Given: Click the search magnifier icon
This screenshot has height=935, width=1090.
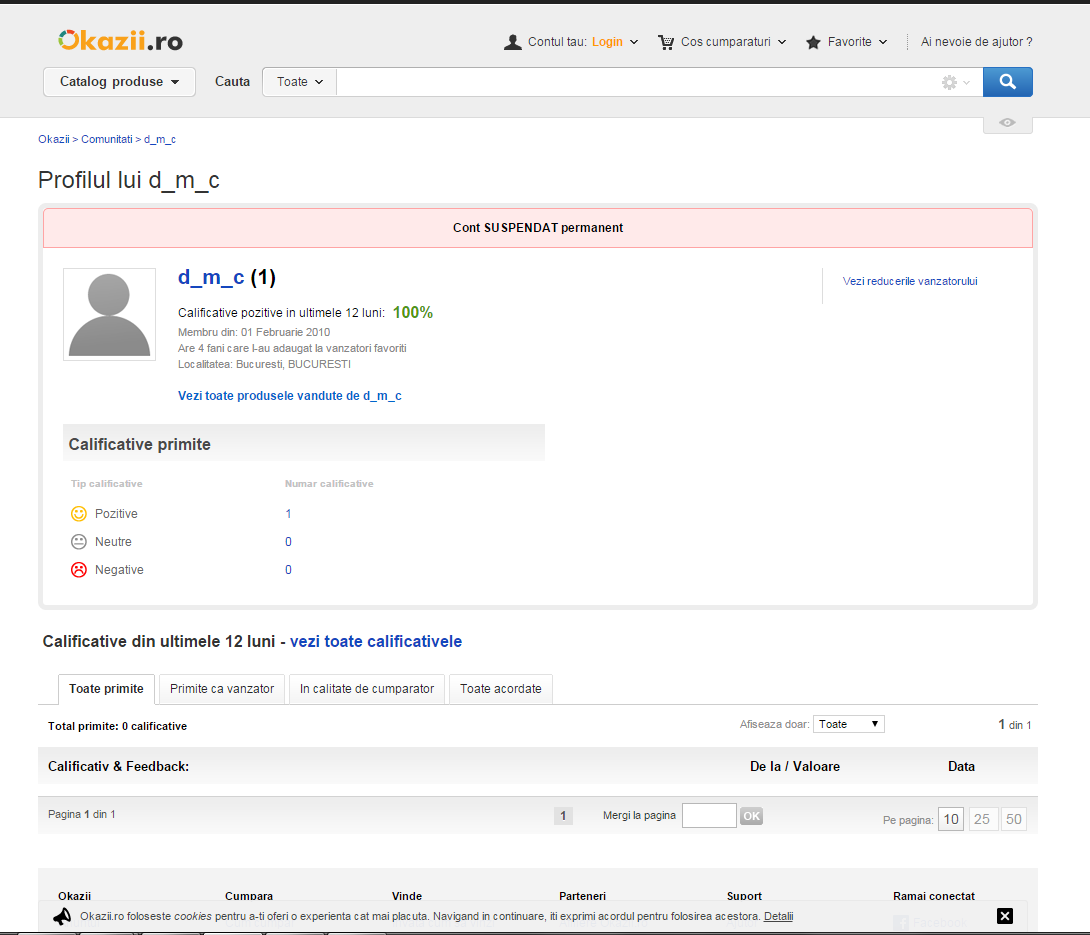Looking at the screenshot, I should coord(1007,81).
